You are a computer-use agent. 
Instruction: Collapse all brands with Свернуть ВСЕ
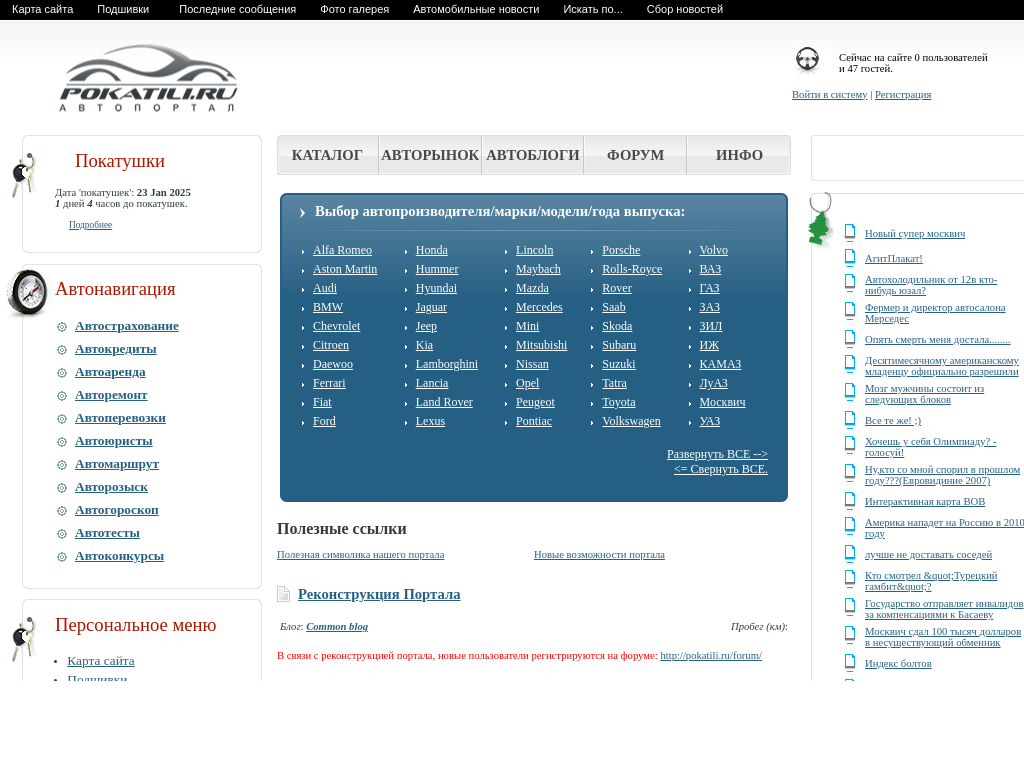click(x=721, y=469)
